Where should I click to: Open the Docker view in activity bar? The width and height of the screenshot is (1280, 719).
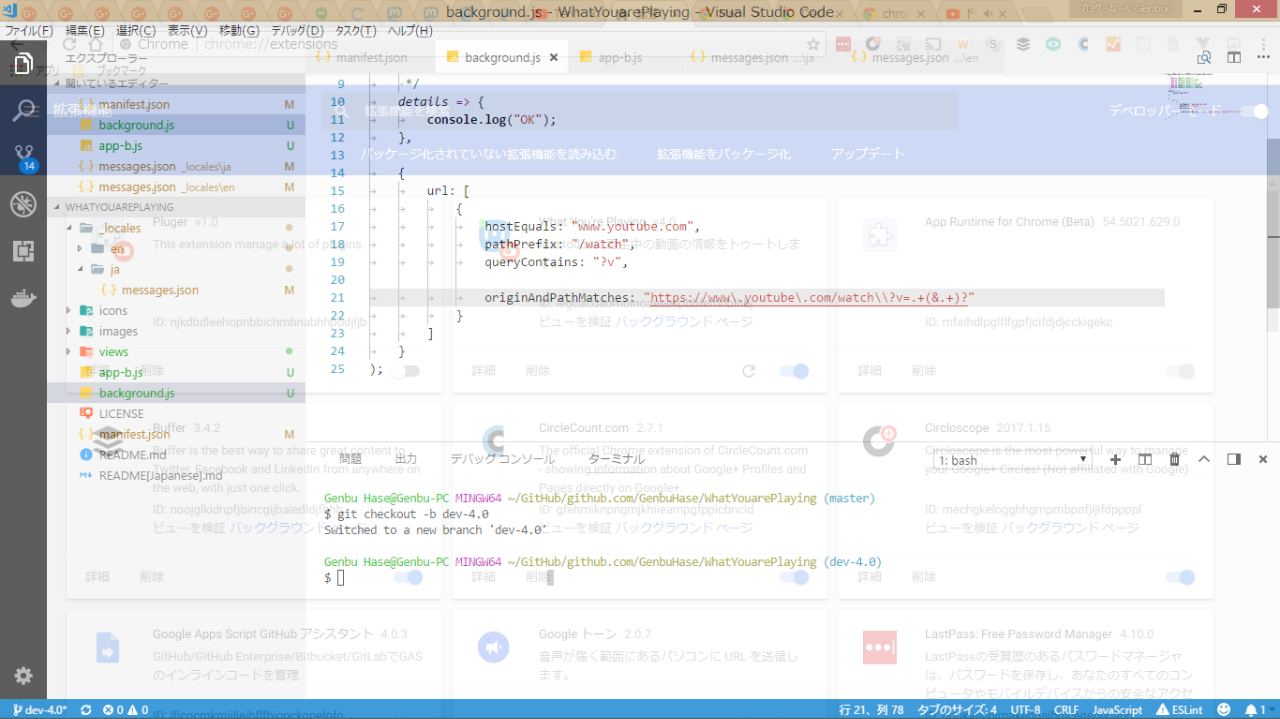pyautogui.click(x=23, y=298)
